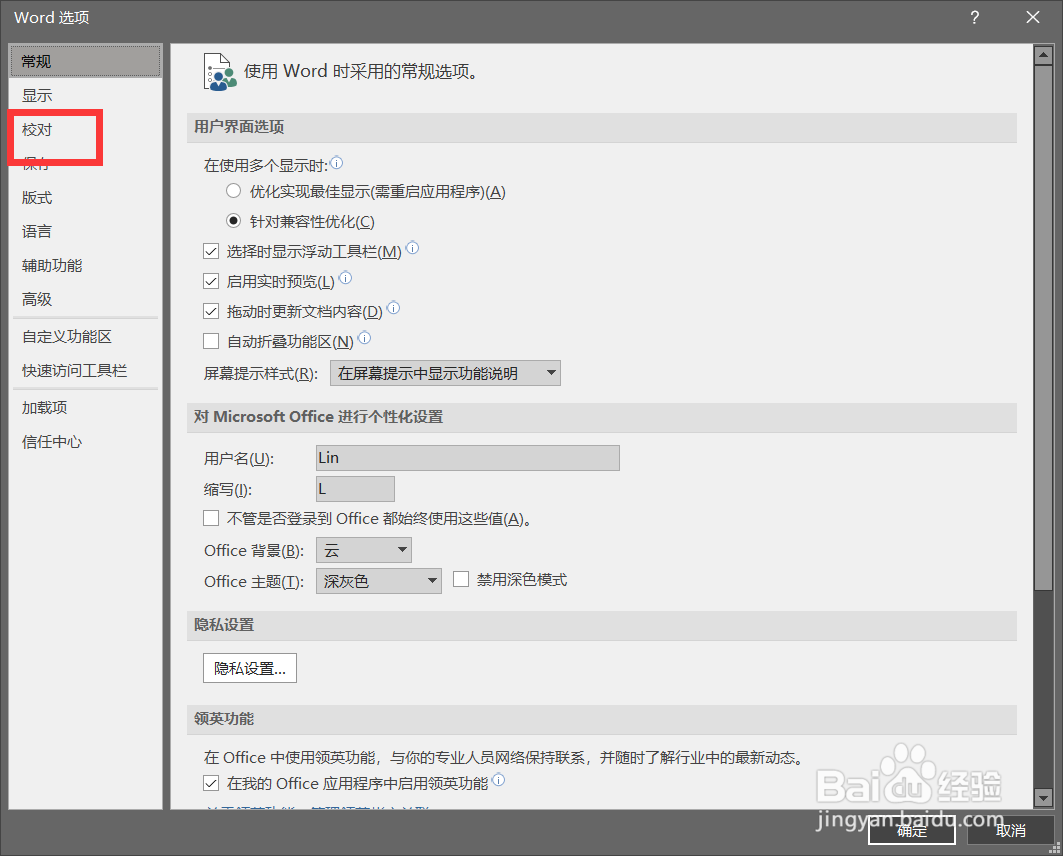Click the 取消 button
The image size is (1063, 856).
click(1011, 830)
